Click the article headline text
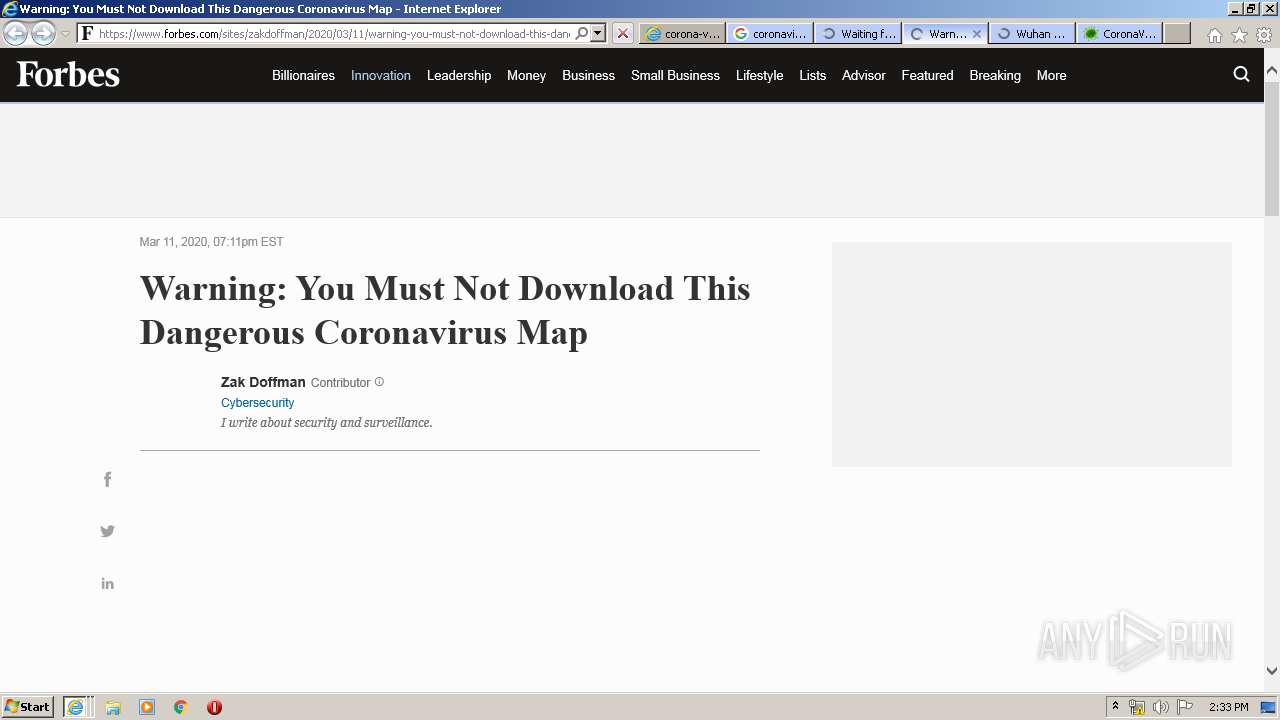1280x720 pixels. [445, 310]
